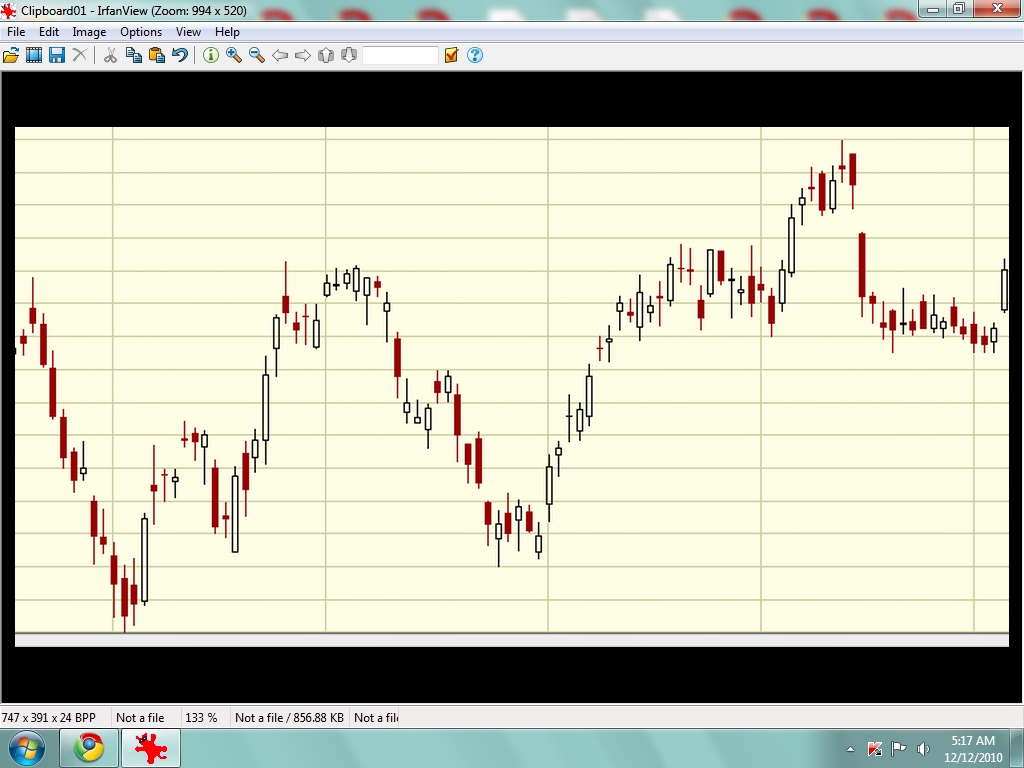Open the image Information icon

[210, 56]
